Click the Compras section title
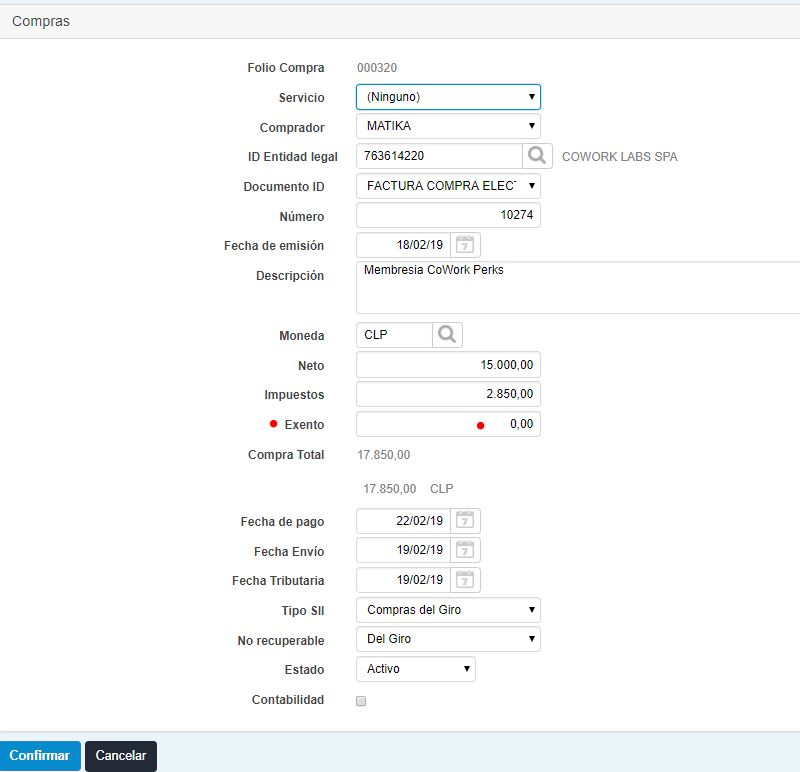This screenshot has height=772, width=800. pos(41,21)
